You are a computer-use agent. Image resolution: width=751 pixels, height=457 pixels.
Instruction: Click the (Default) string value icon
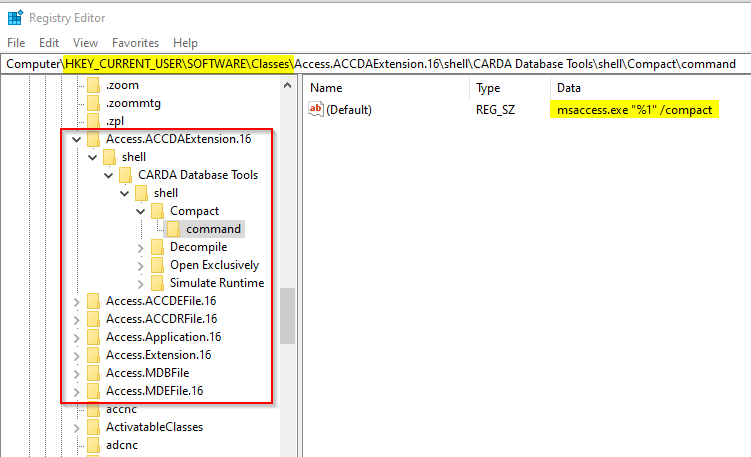click(316, 109)
